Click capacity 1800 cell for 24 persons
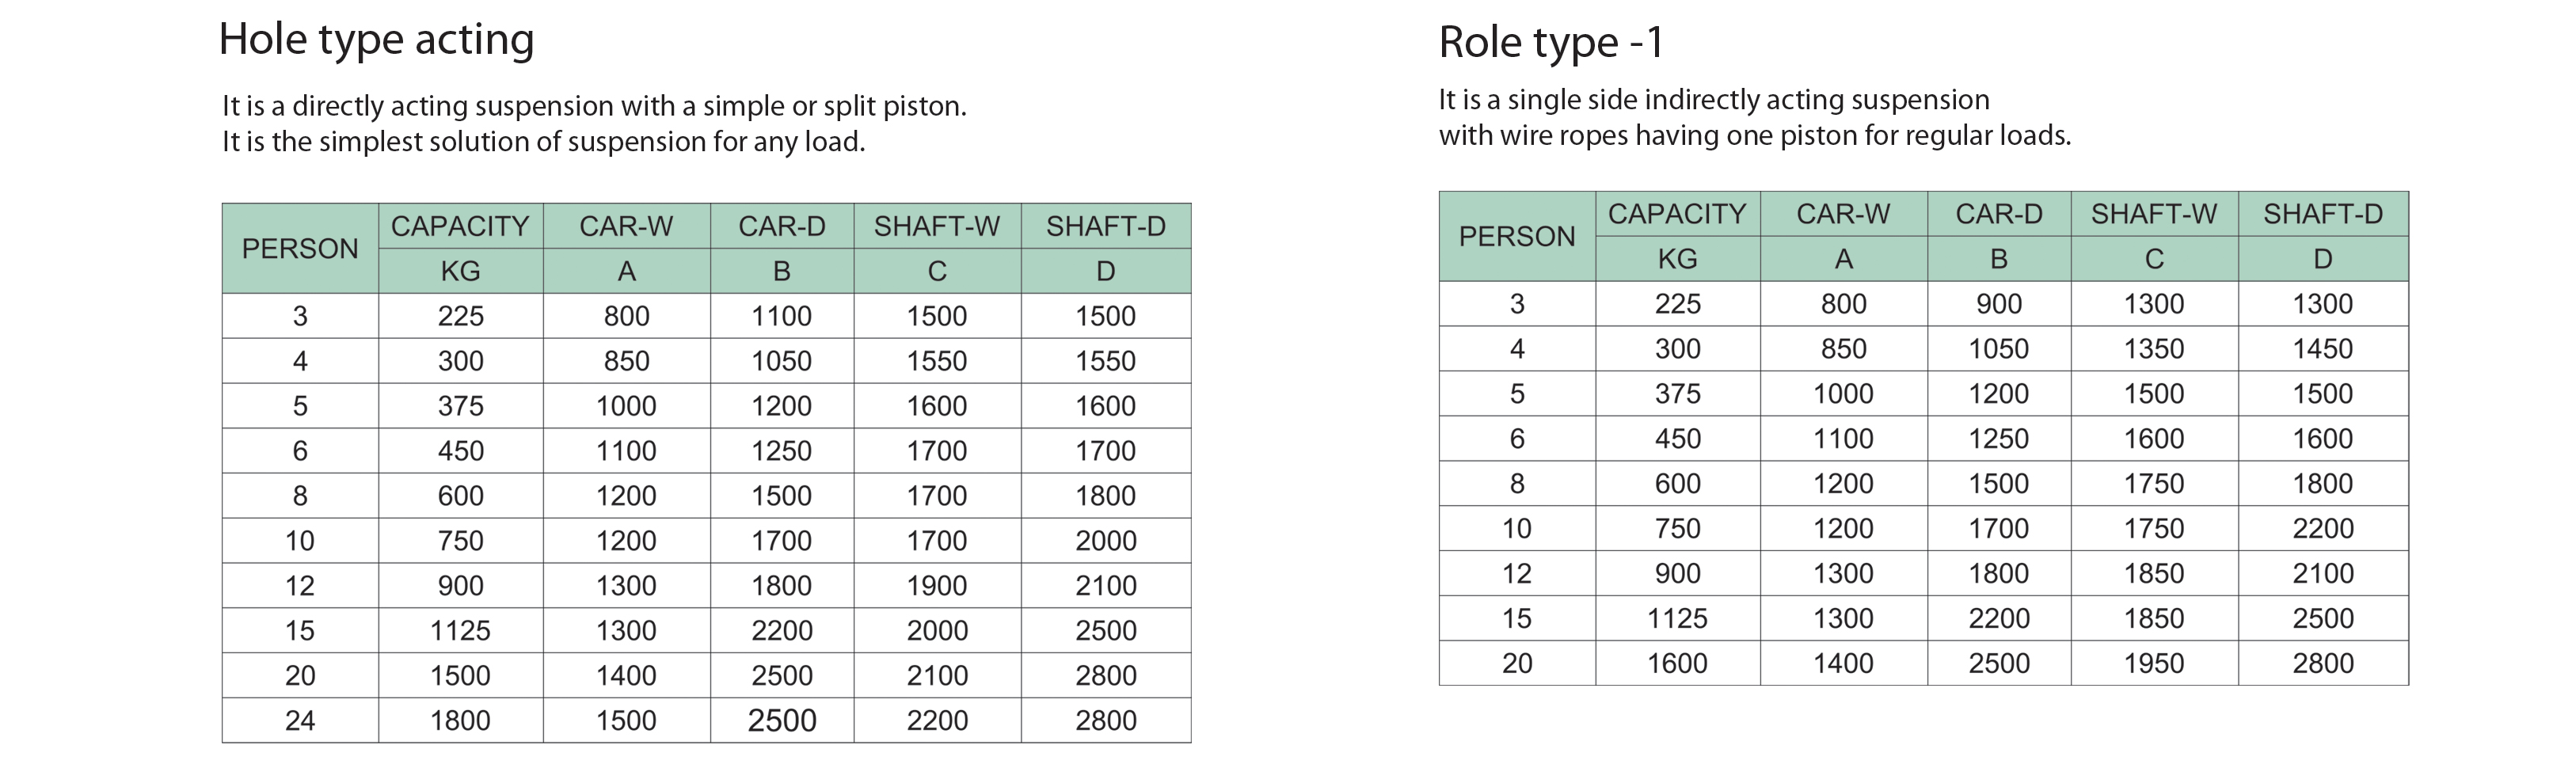Image resolution: width=2576 pixels, height=768 pixels. (460, 720)
